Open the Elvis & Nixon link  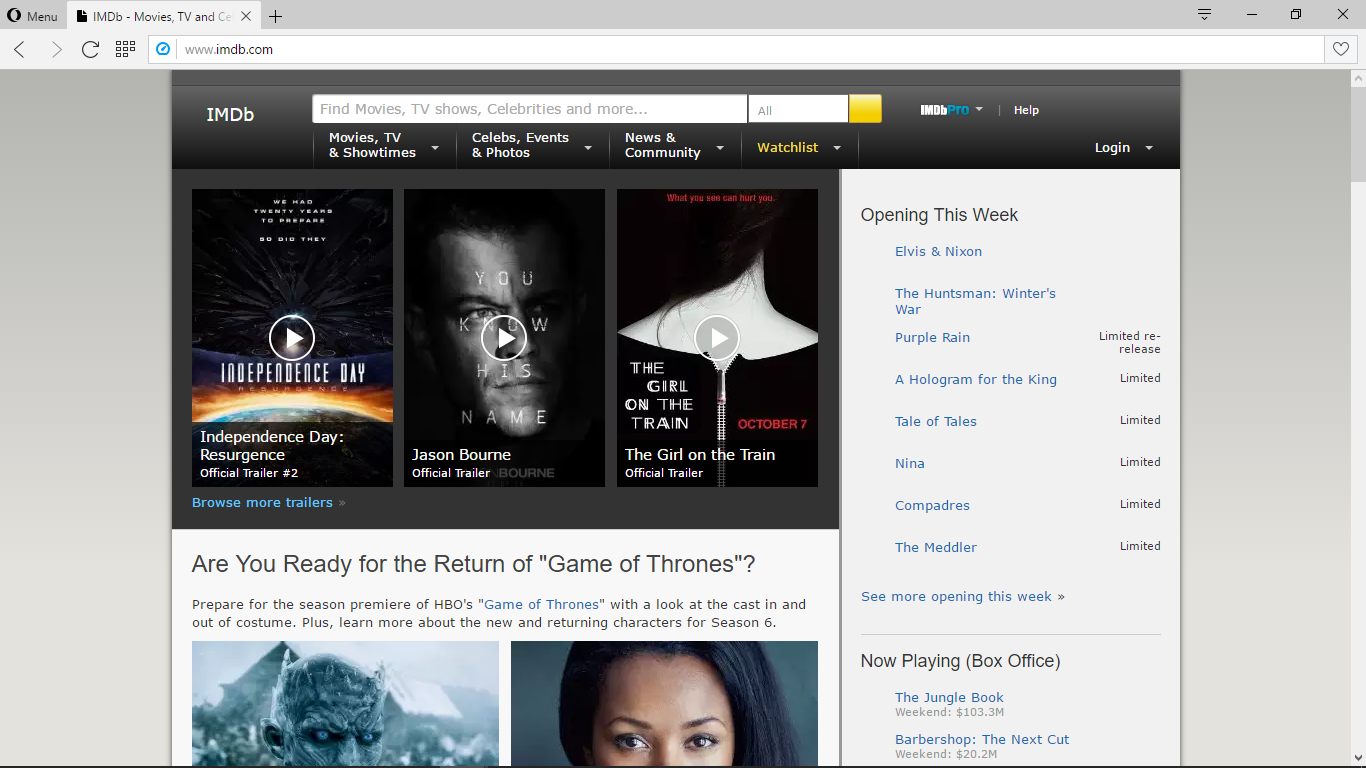tap(938, 251)
